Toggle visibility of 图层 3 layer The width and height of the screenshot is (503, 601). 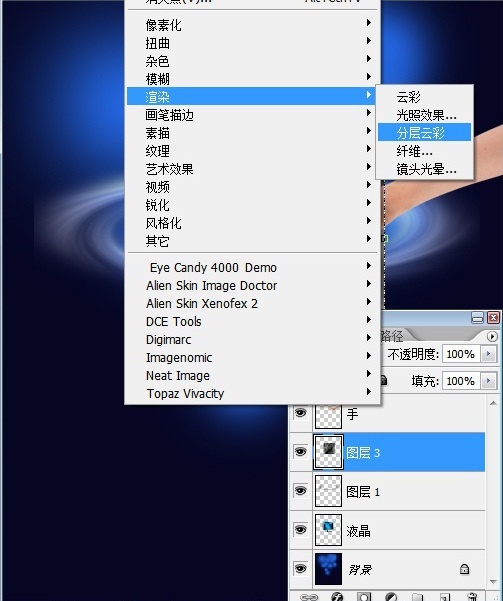click(301, 452)
